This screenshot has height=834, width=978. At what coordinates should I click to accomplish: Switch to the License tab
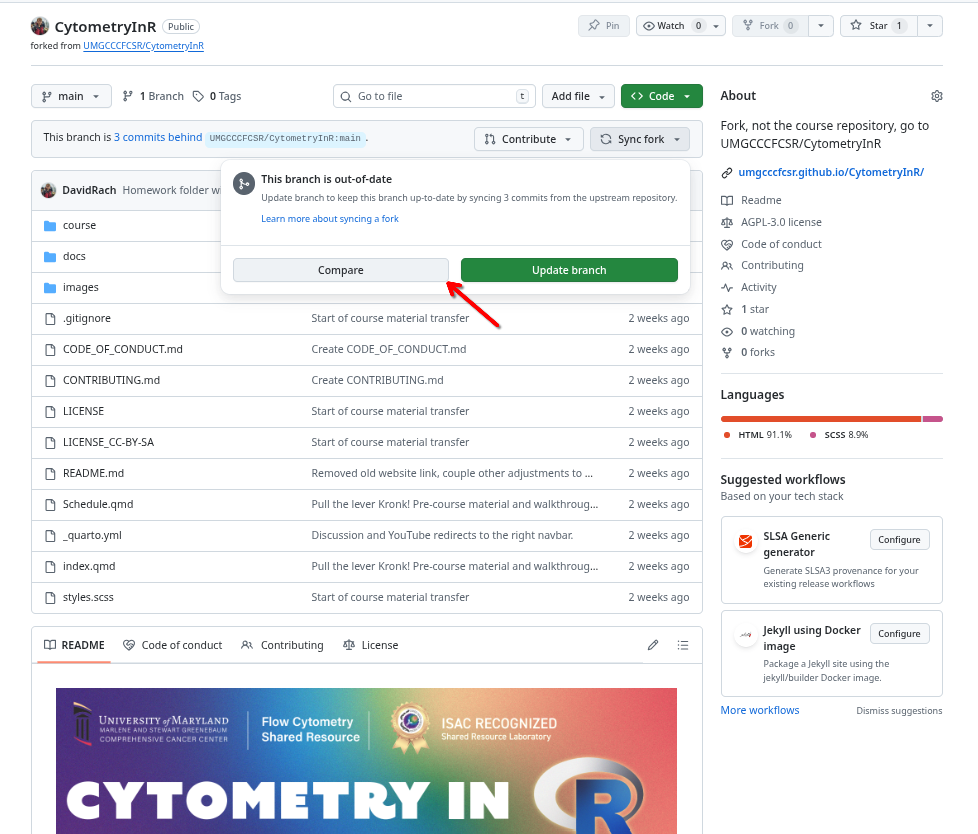click(x=370, y=645)
